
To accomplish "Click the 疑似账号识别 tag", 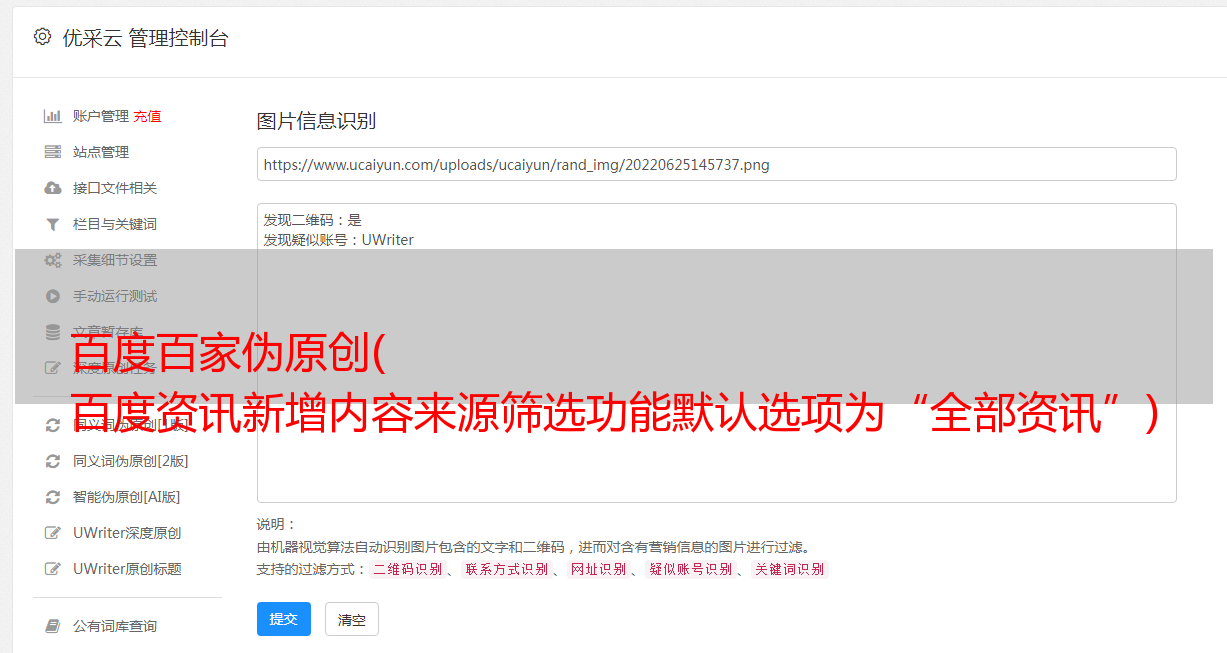I will pyautogui.click(x=690, y=569).
